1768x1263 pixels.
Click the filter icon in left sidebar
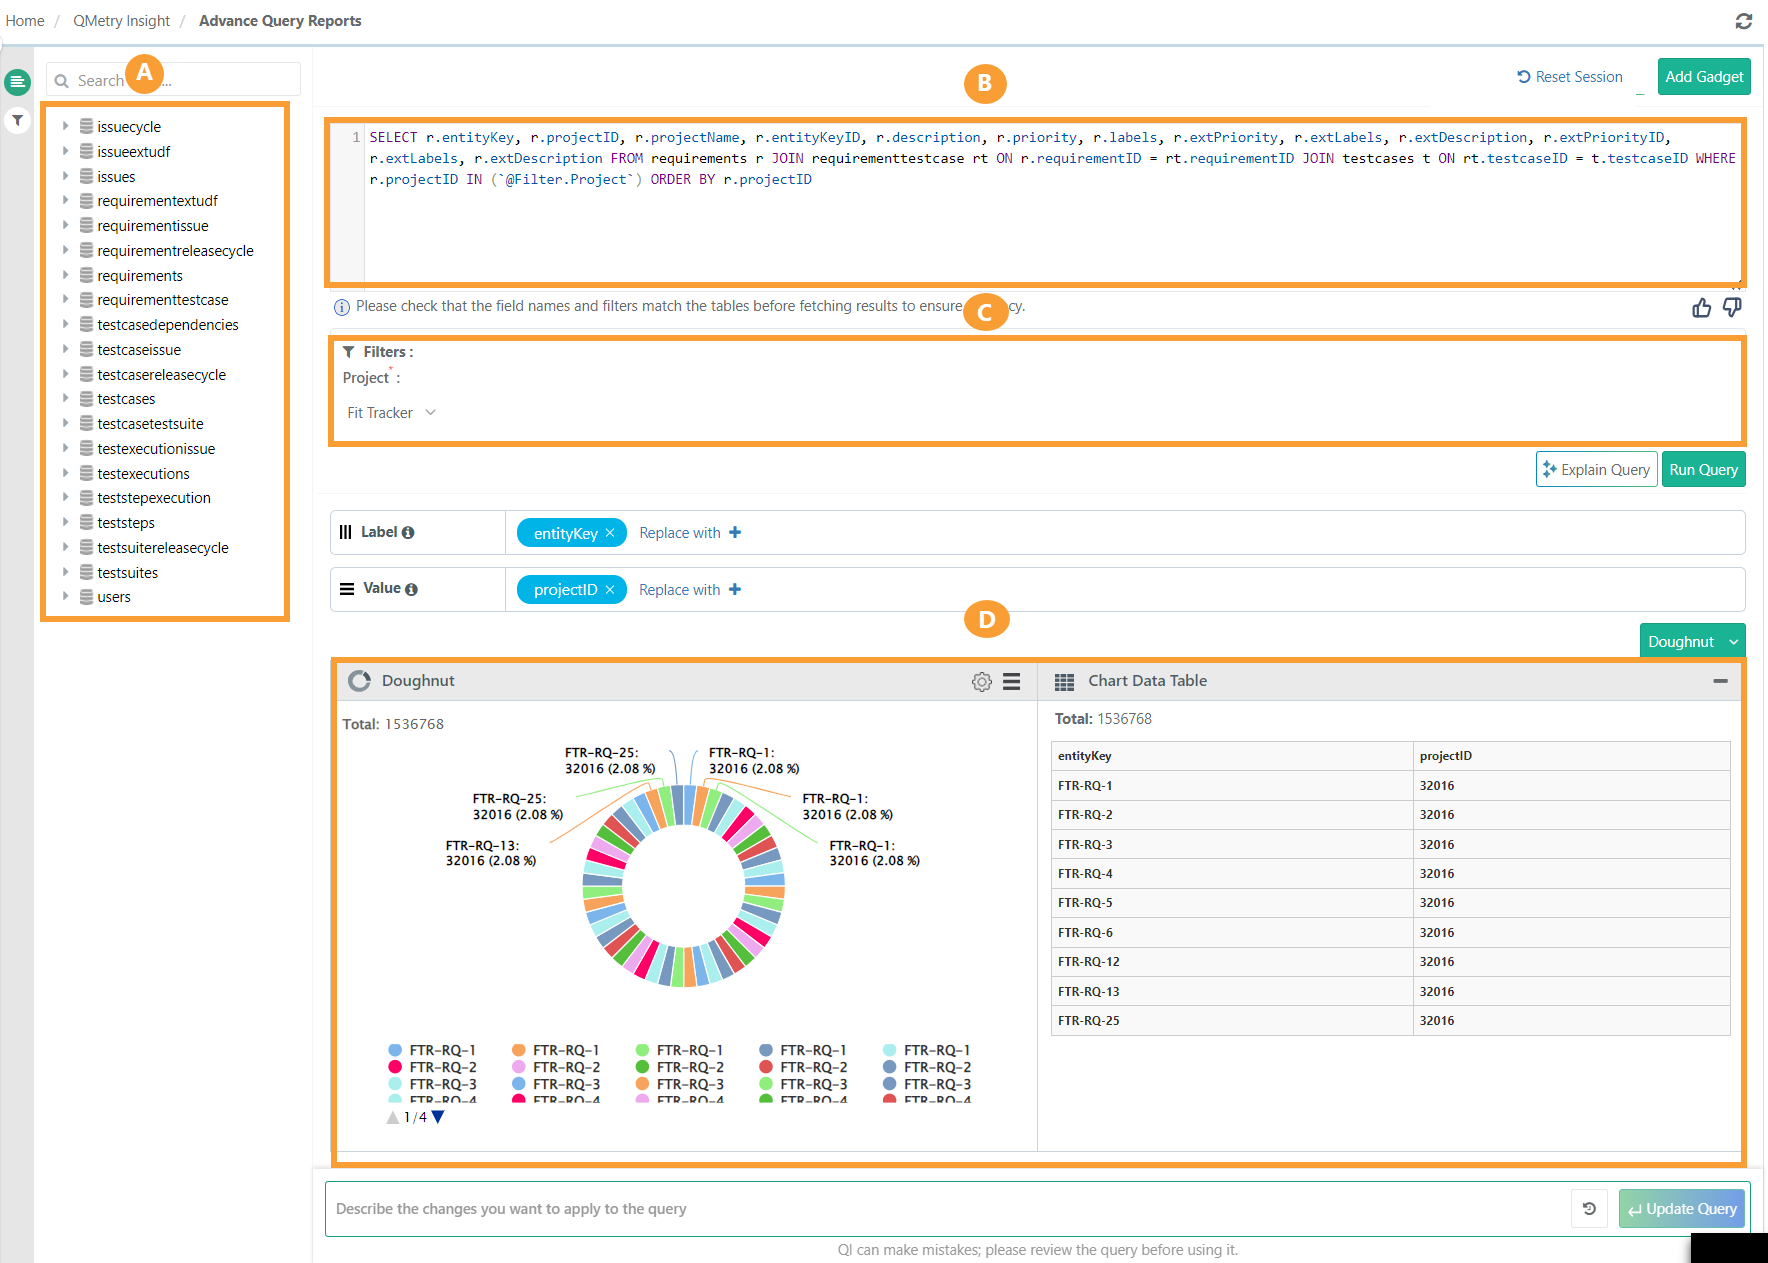pos(18,120)
